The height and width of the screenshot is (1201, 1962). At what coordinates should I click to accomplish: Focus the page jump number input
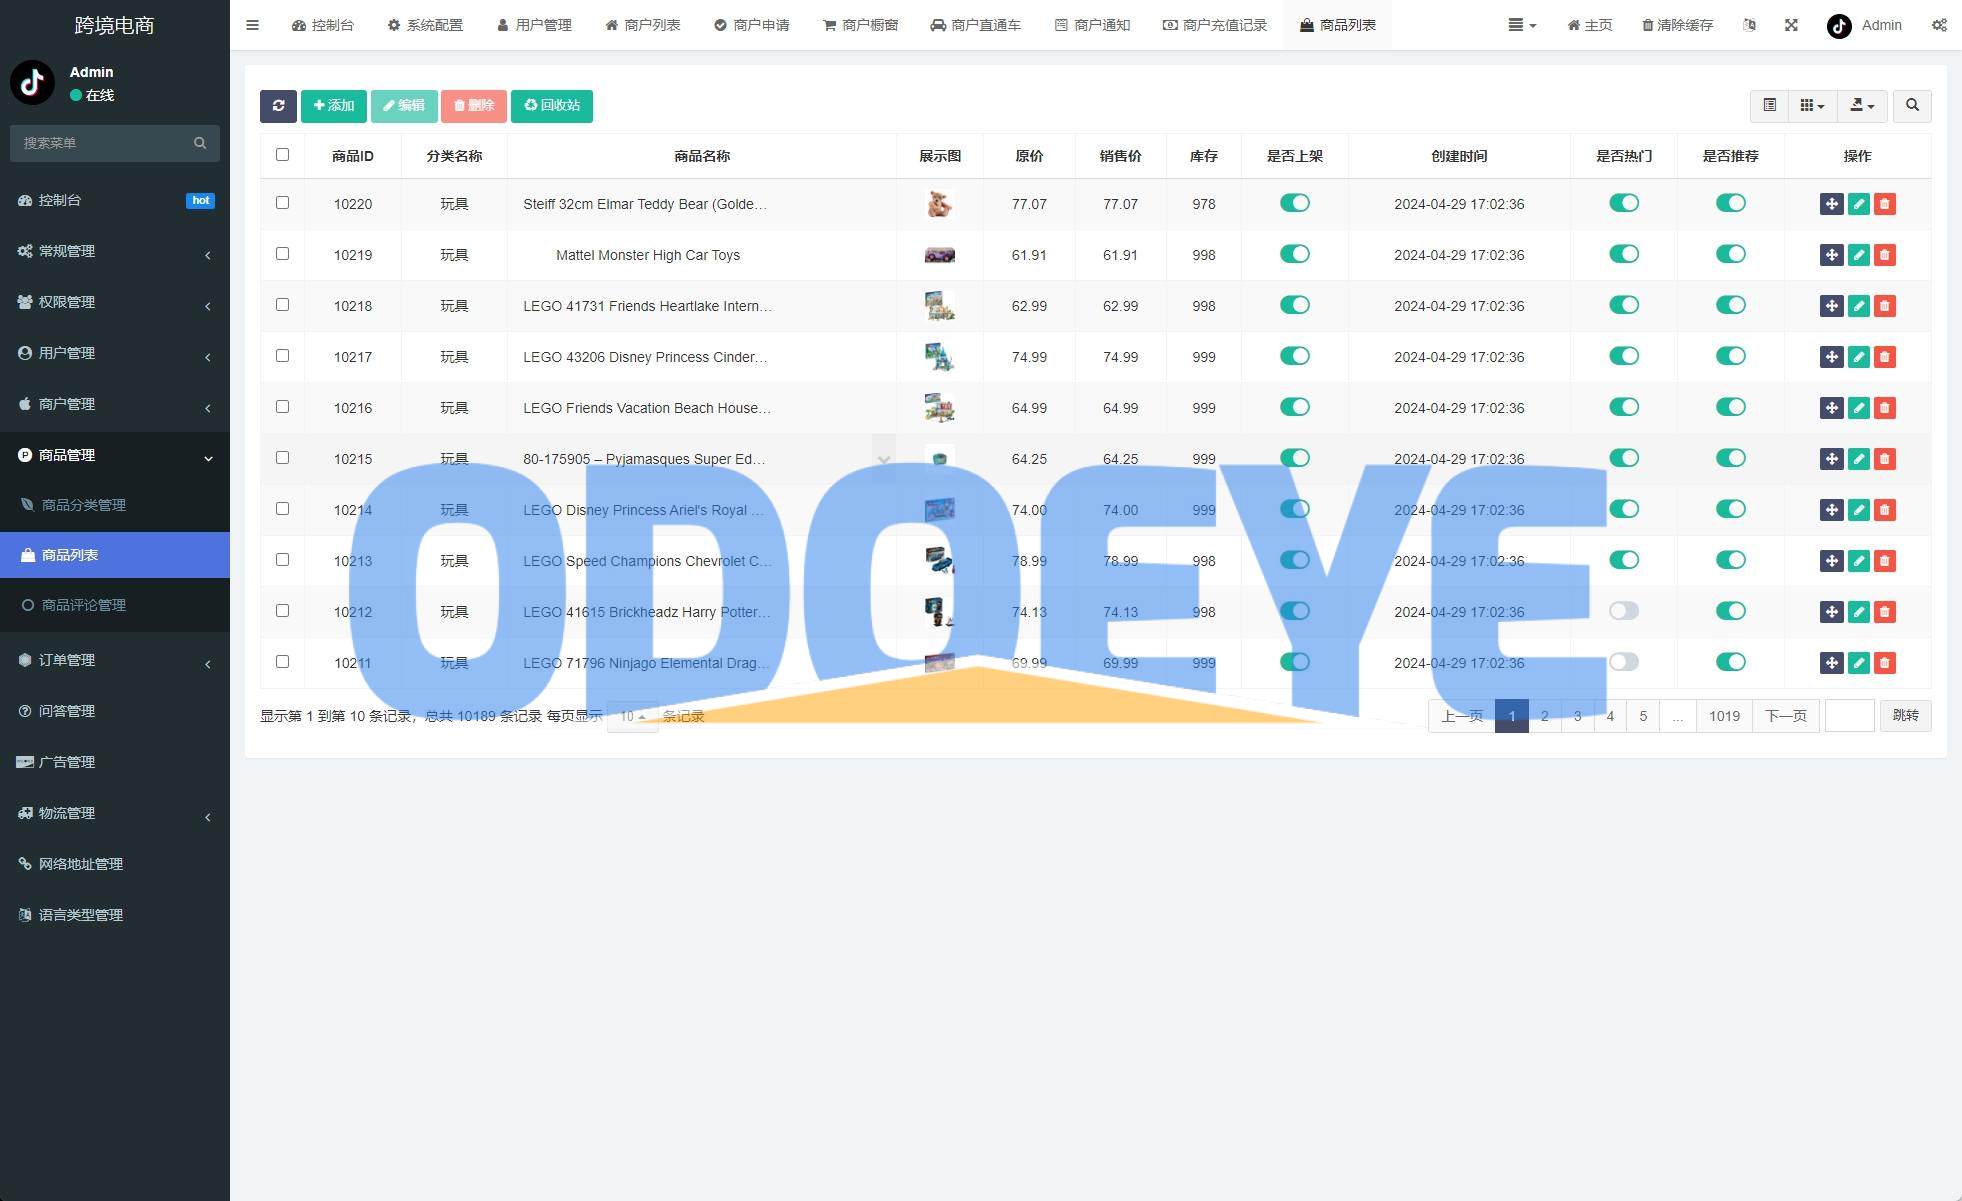(x=1849, y=716)
